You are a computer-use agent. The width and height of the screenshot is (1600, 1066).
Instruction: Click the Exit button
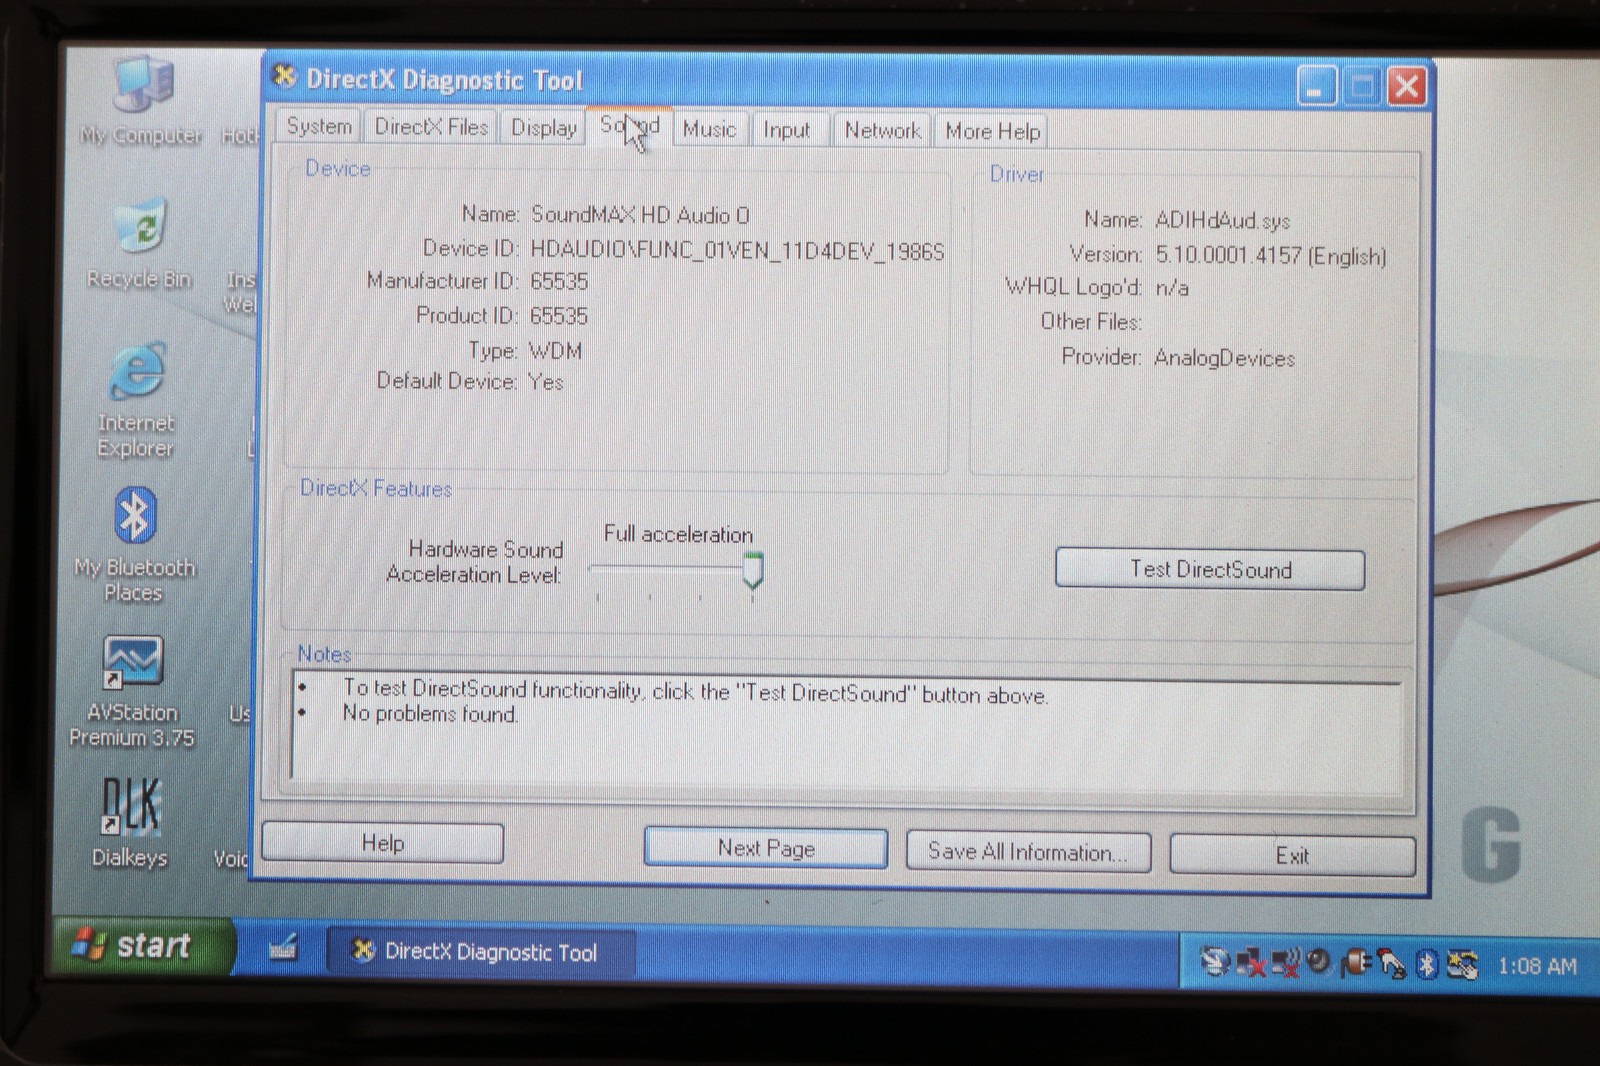coord(1292,856)
